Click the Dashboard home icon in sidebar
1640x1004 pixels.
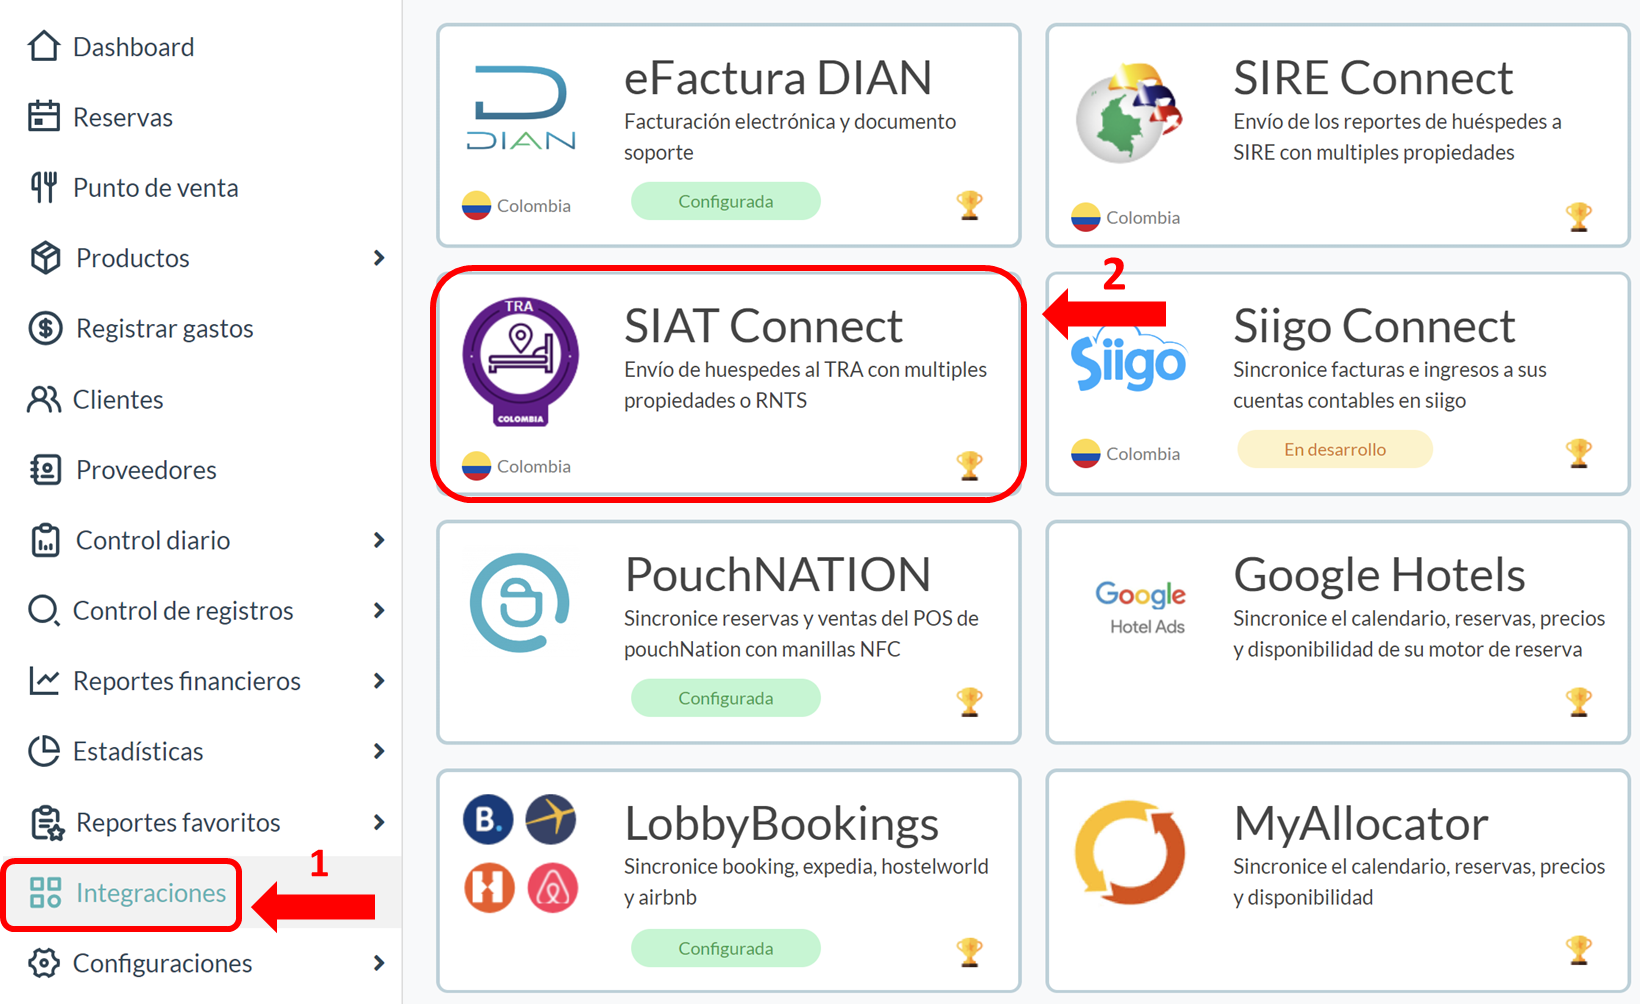(x=44, y=47)
